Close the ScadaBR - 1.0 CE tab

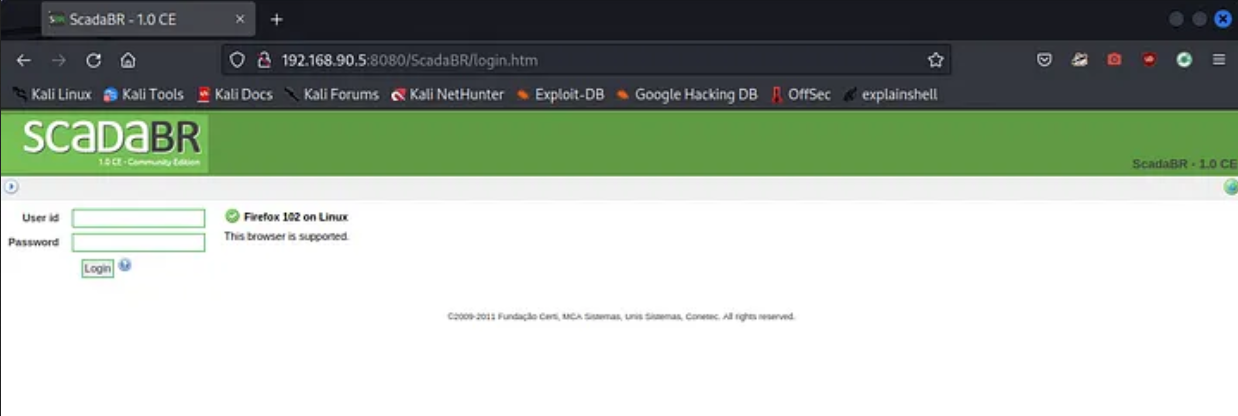pos(240,20)
